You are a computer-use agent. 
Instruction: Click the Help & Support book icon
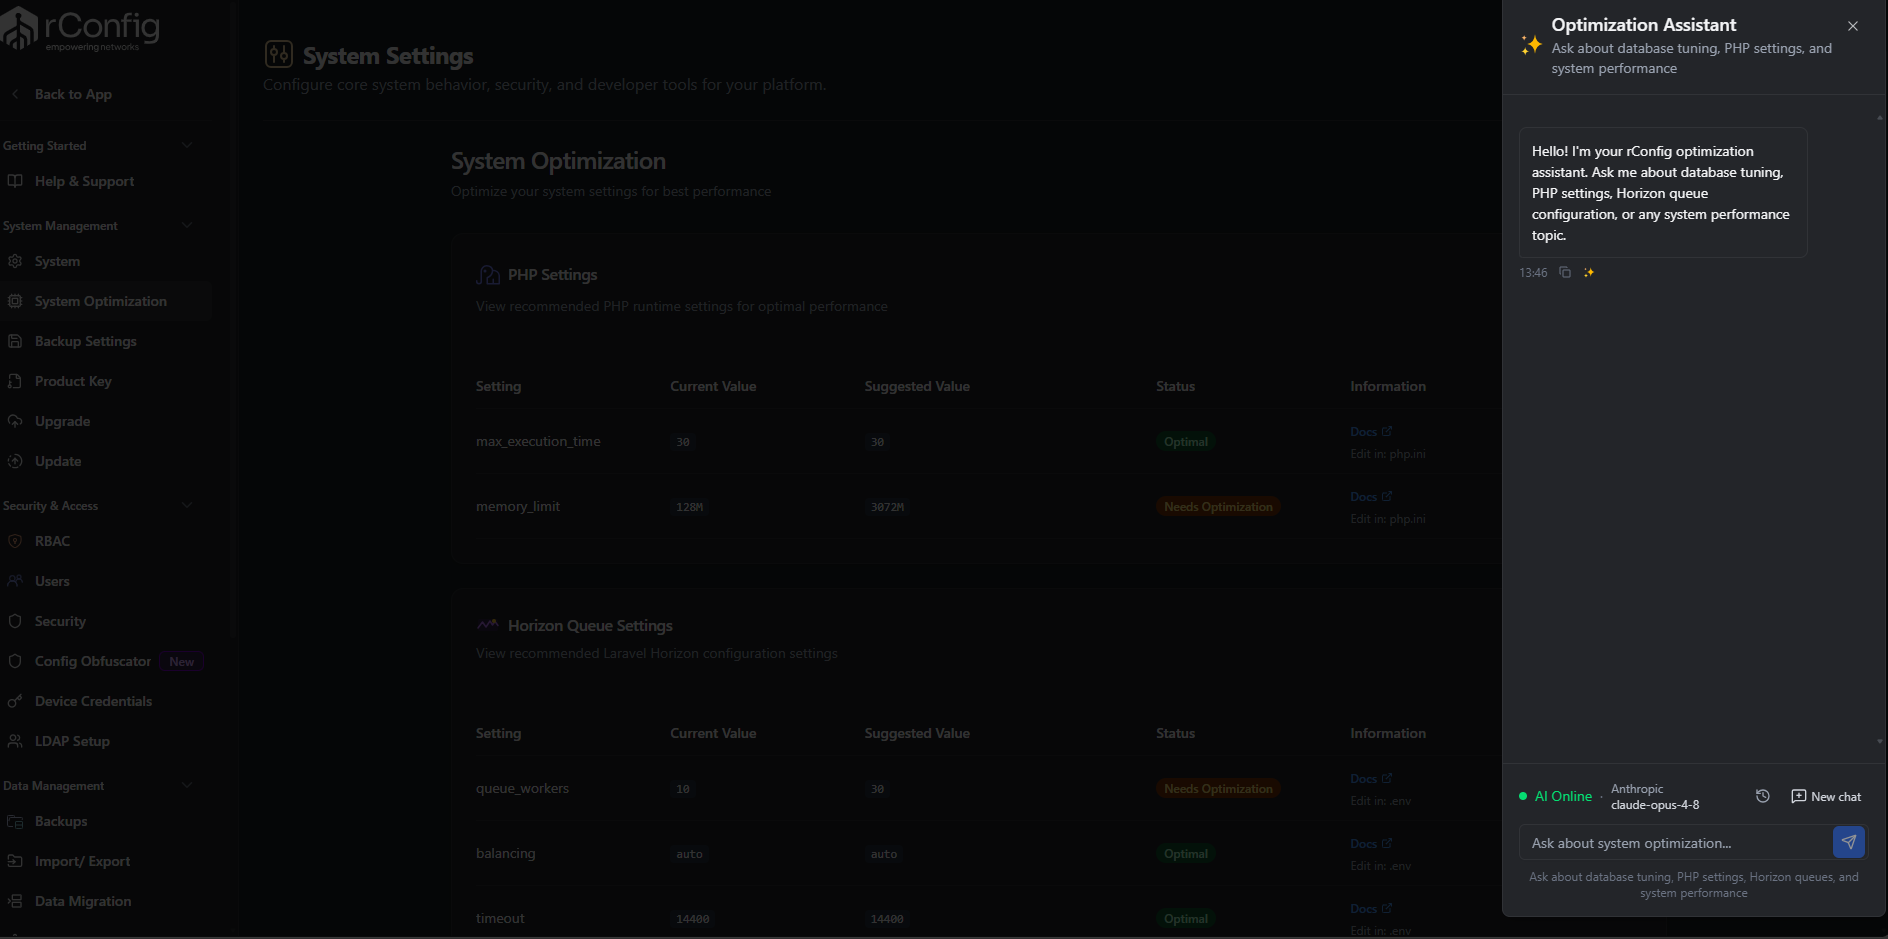(x=15, y=181)
